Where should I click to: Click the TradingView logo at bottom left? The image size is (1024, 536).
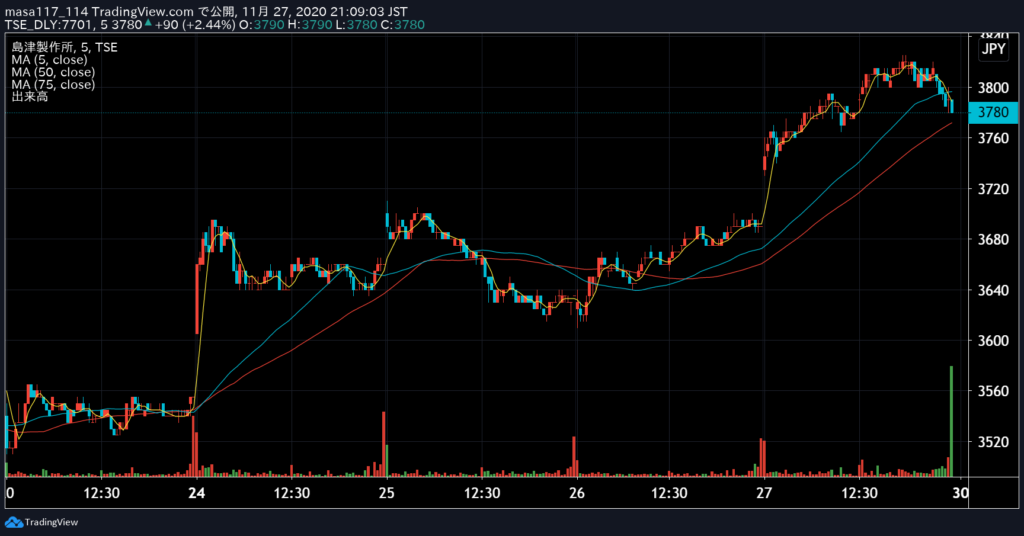pos(41,522)
